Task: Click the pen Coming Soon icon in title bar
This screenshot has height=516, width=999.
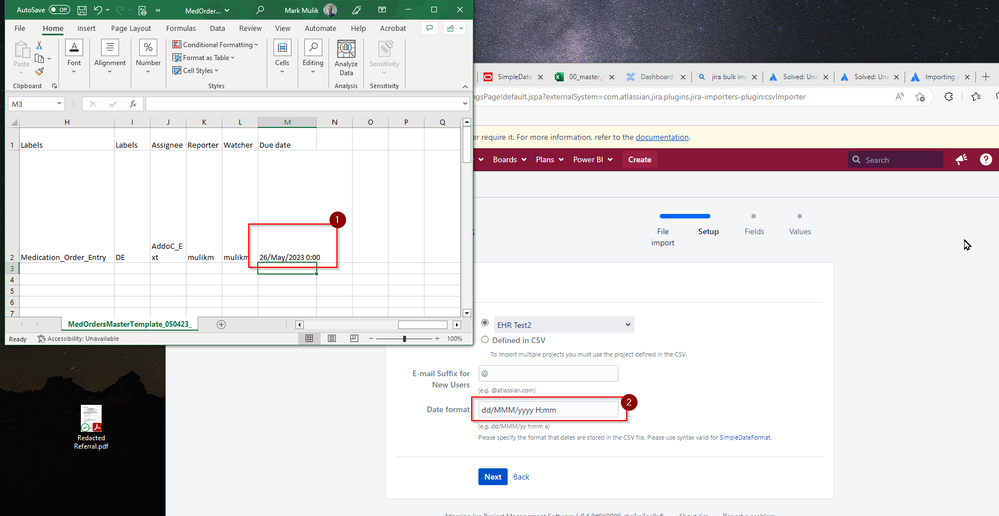Action: 356,10
